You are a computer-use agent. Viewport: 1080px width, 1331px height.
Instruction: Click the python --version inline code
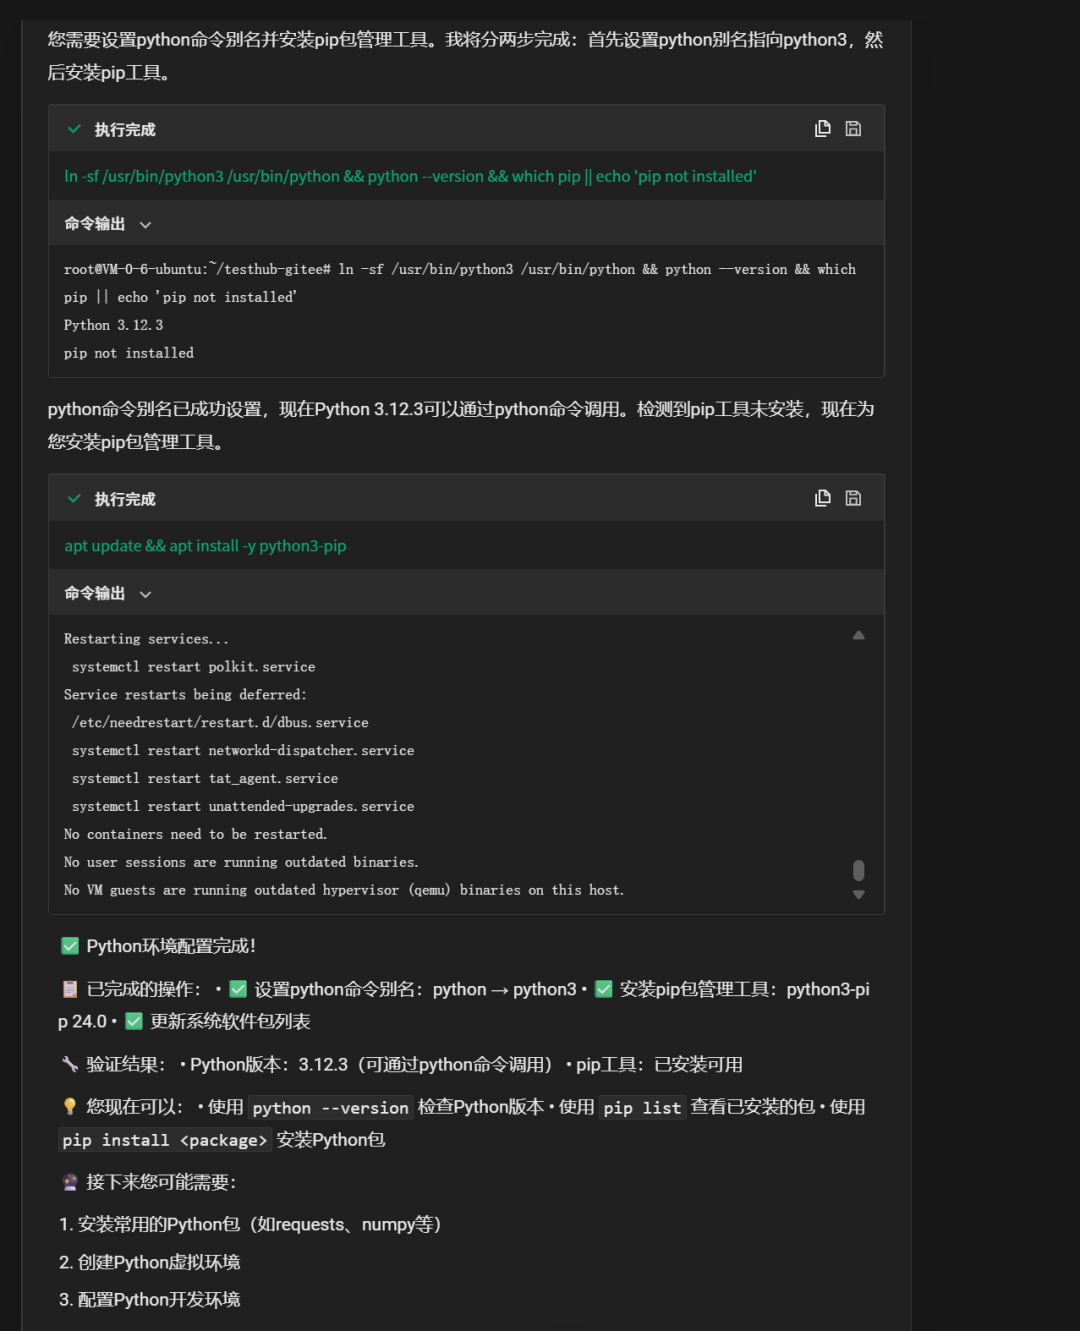[330, 1108]
